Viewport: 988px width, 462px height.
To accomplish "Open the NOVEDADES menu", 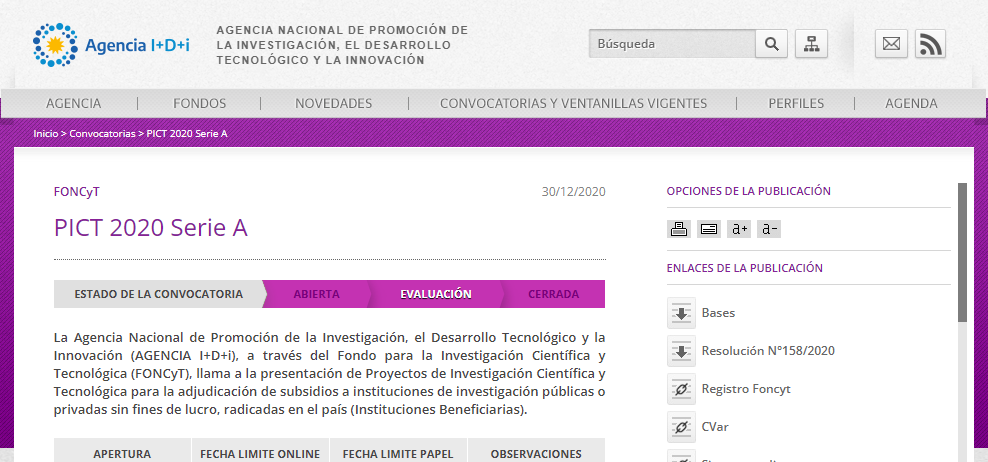I will click(334, 103).
